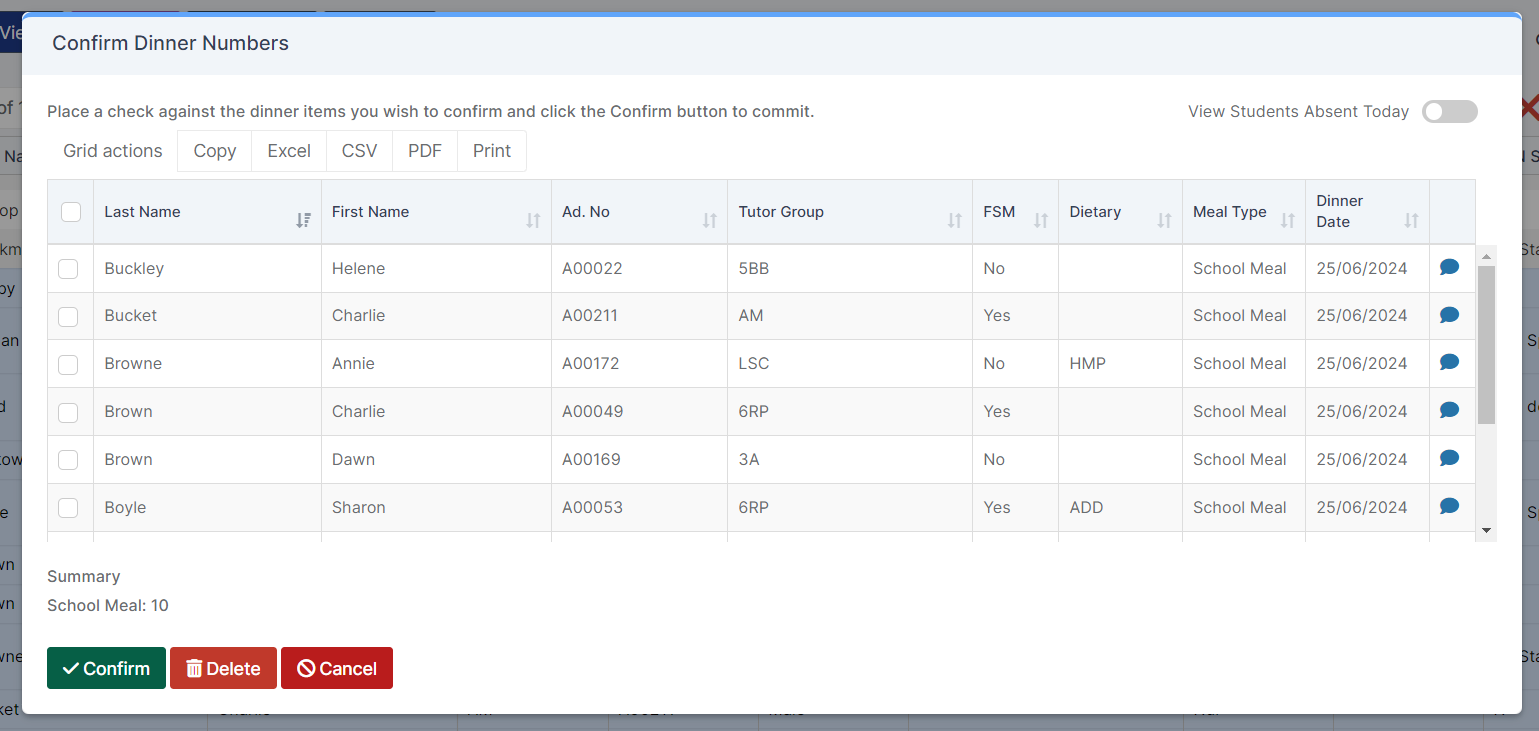Select the Last Name header text
This screenshot has width=1539, height=731.
click(142, 212)
